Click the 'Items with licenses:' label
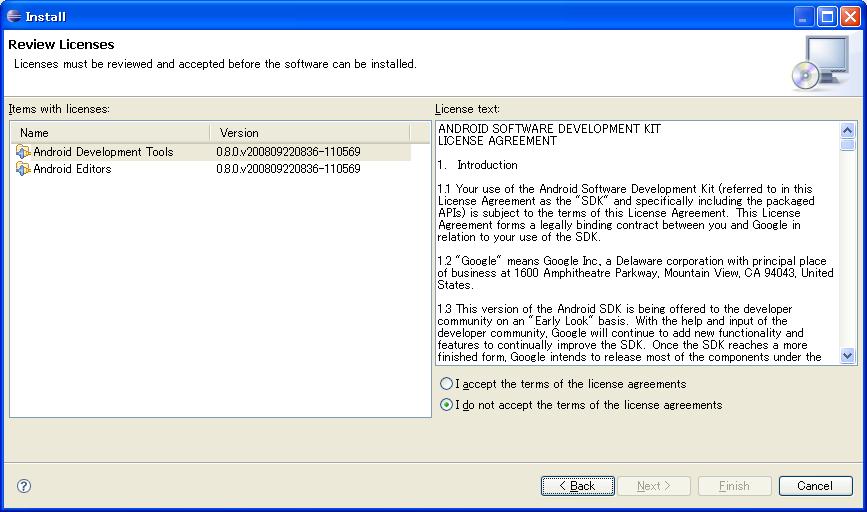 59,109
